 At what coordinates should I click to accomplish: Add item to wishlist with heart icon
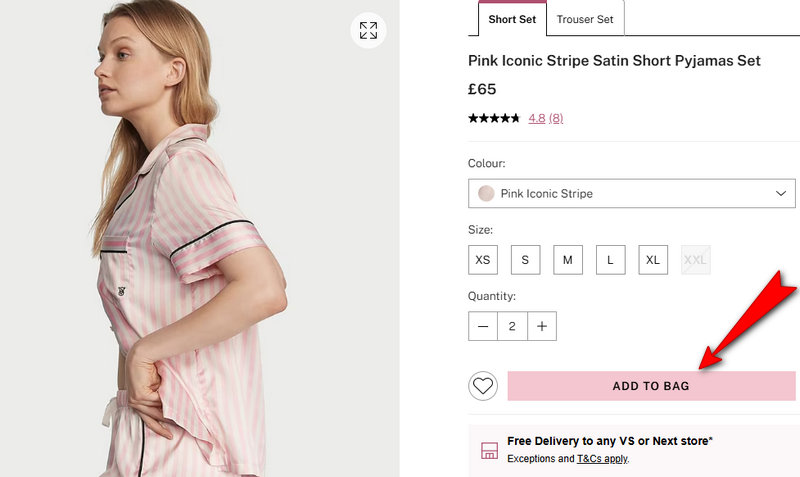[x=483, y=386]
